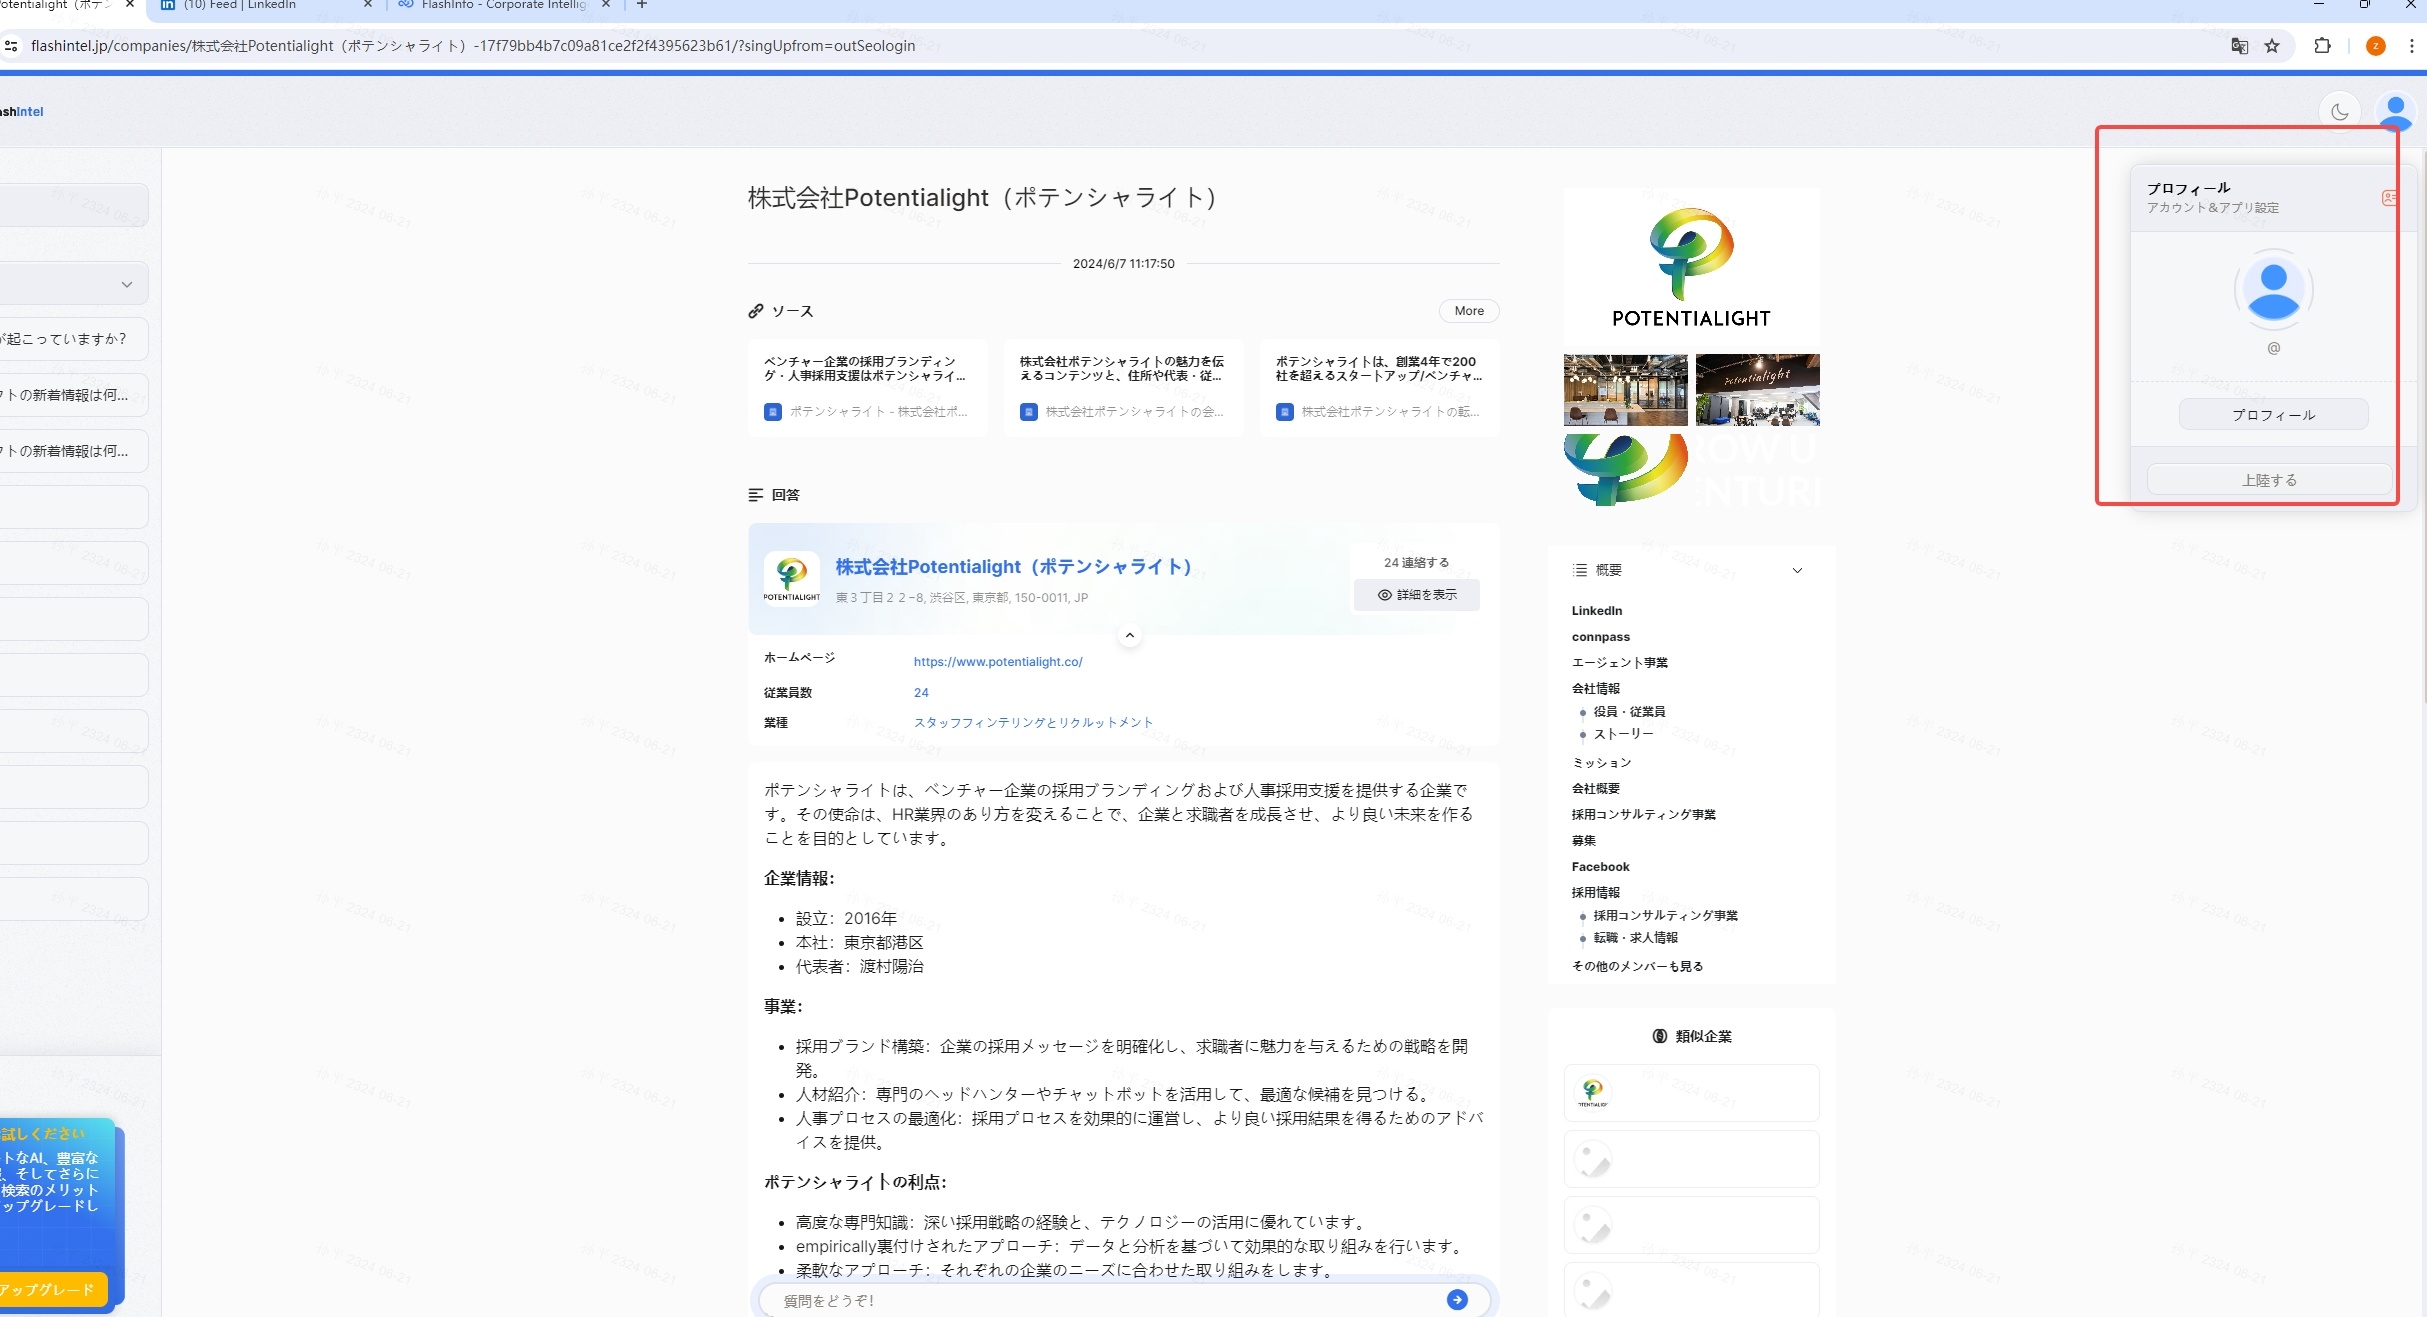This screenshot has width=2427, height=1317.
Task: Click the 概要 list icon
Action: [1580, 570]
